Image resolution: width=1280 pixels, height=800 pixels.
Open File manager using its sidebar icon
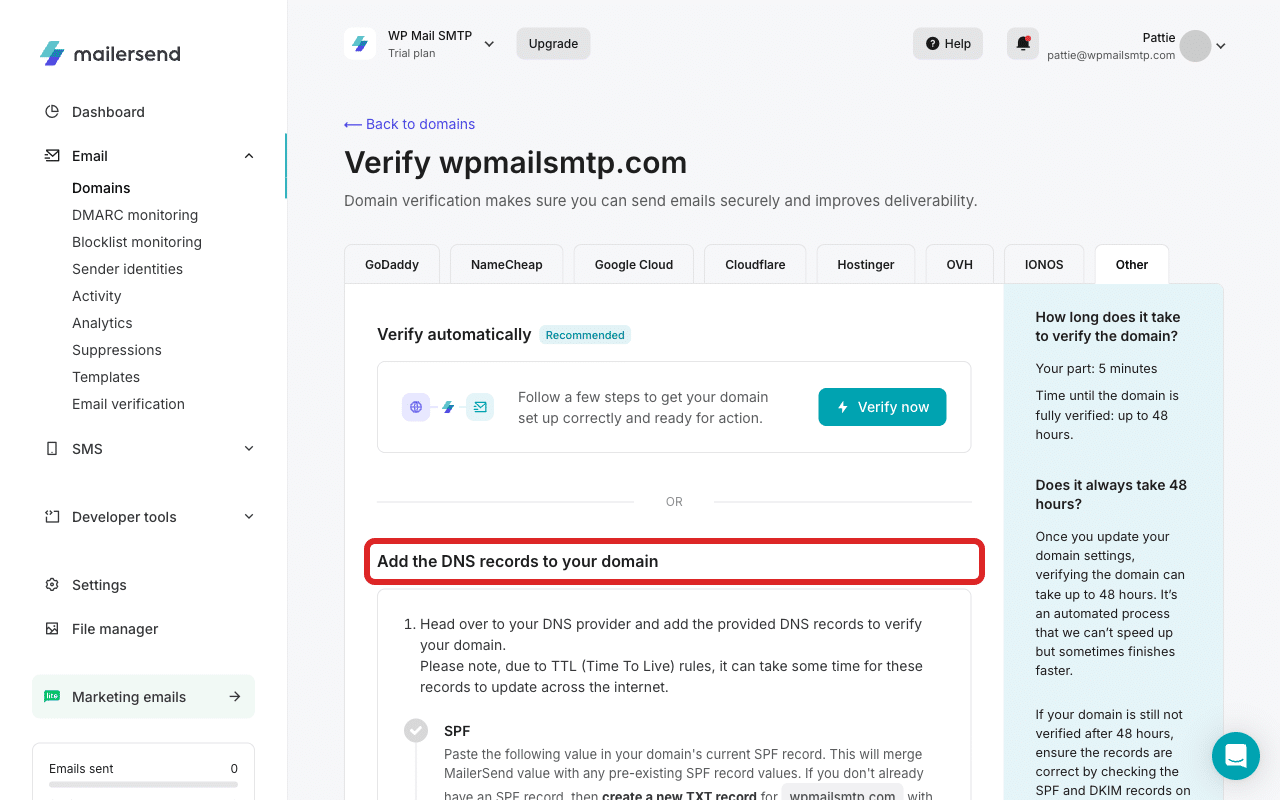click(x=52, y=628)
